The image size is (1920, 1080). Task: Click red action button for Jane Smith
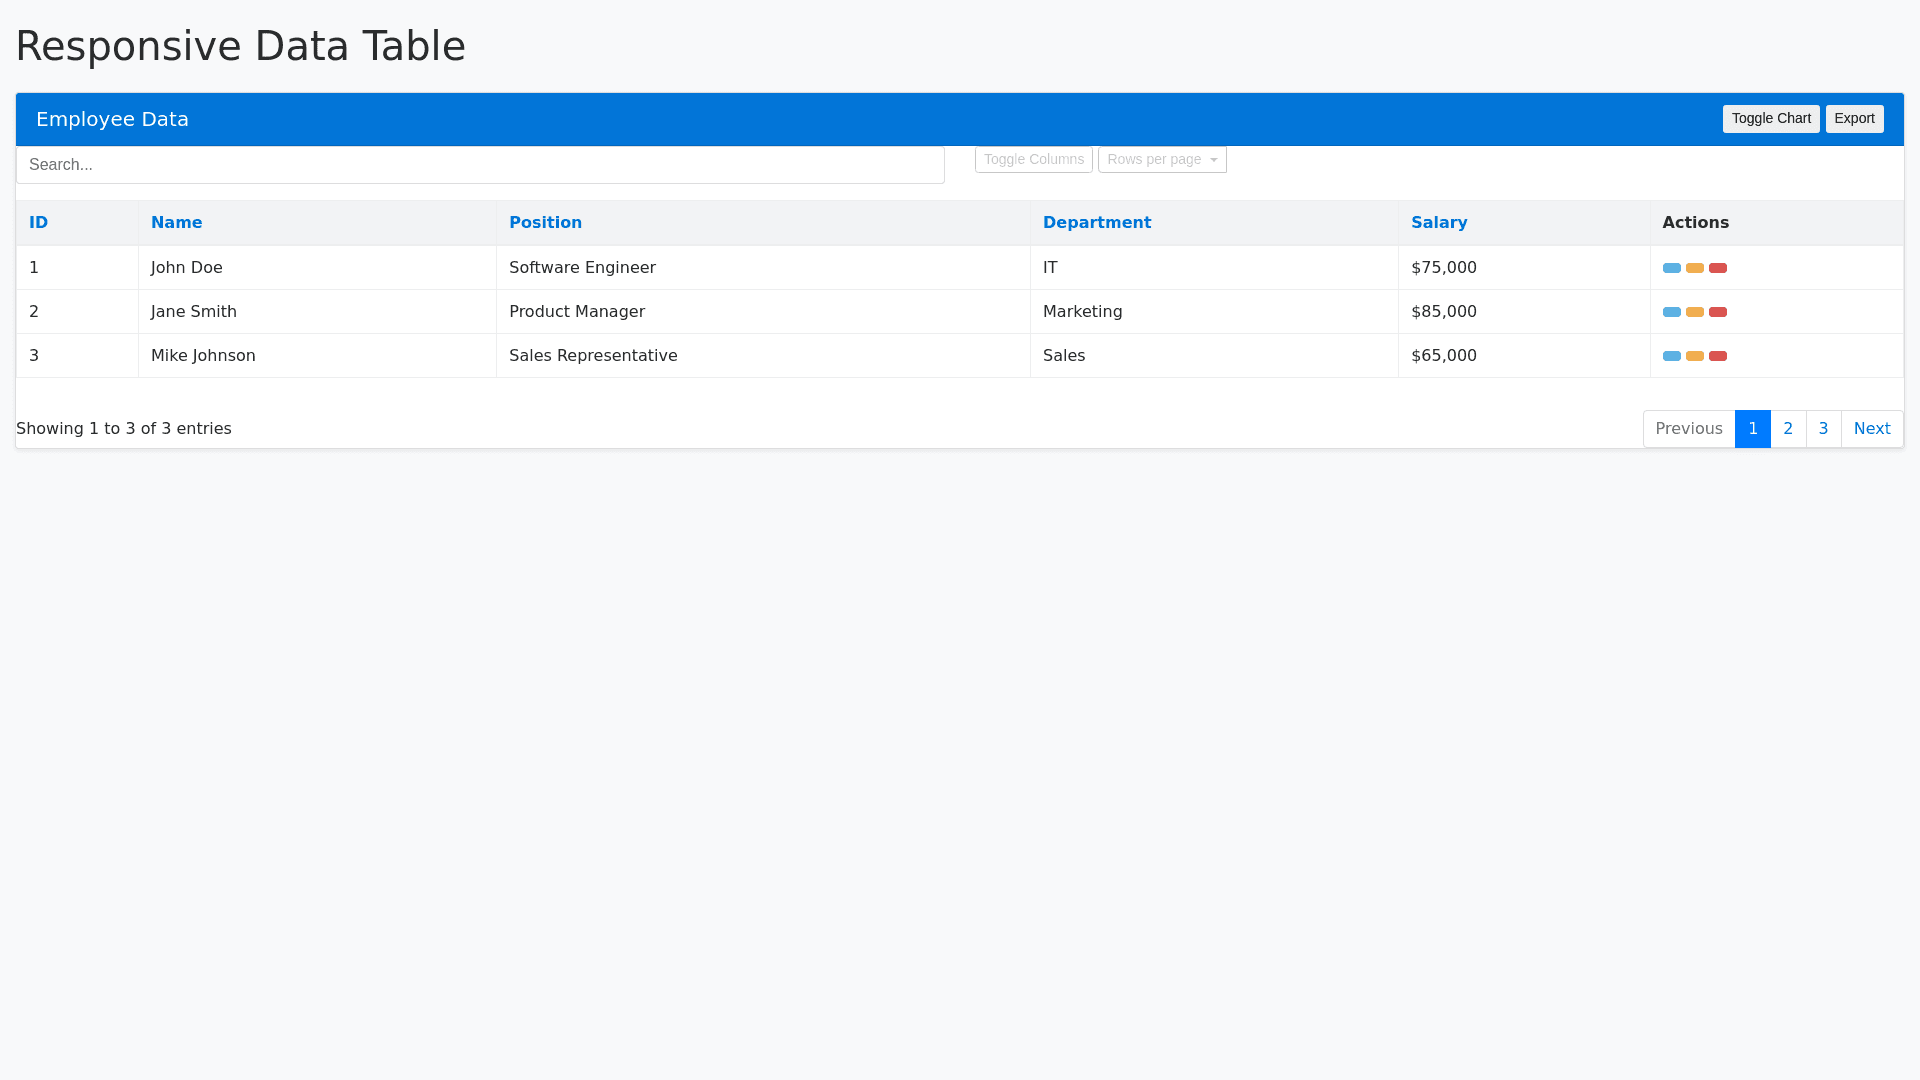pos(1717,312)
